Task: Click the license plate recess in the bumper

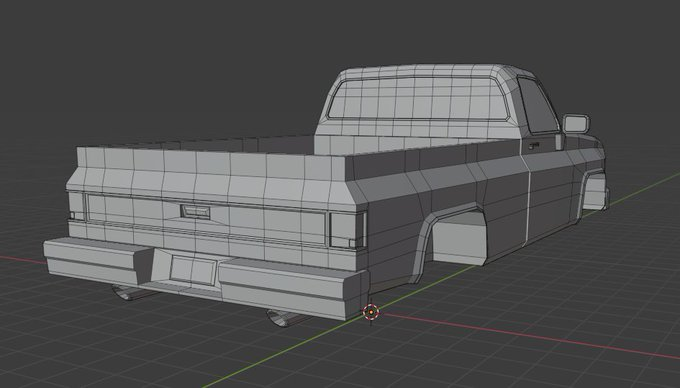Action: 193,270
